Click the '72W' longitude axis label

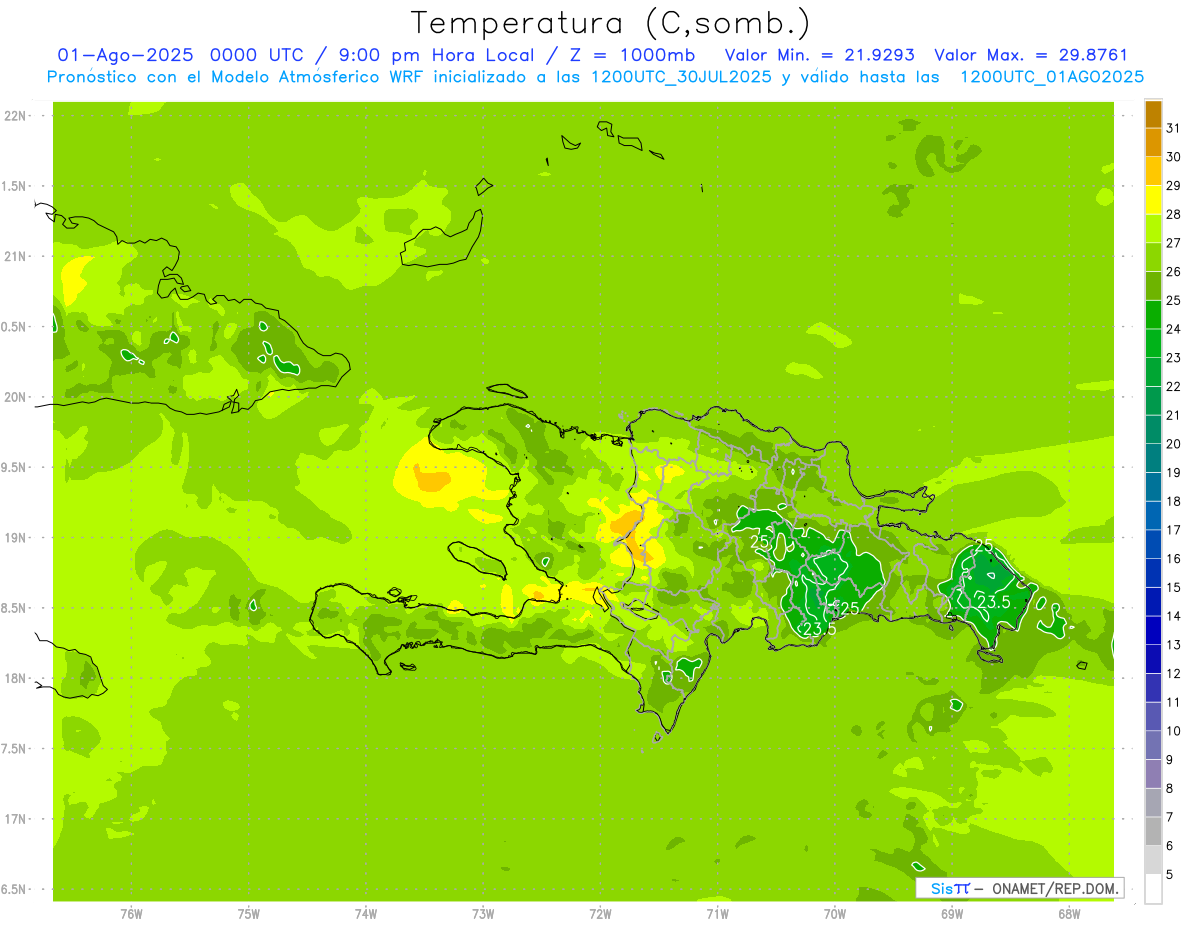point(600,914)
